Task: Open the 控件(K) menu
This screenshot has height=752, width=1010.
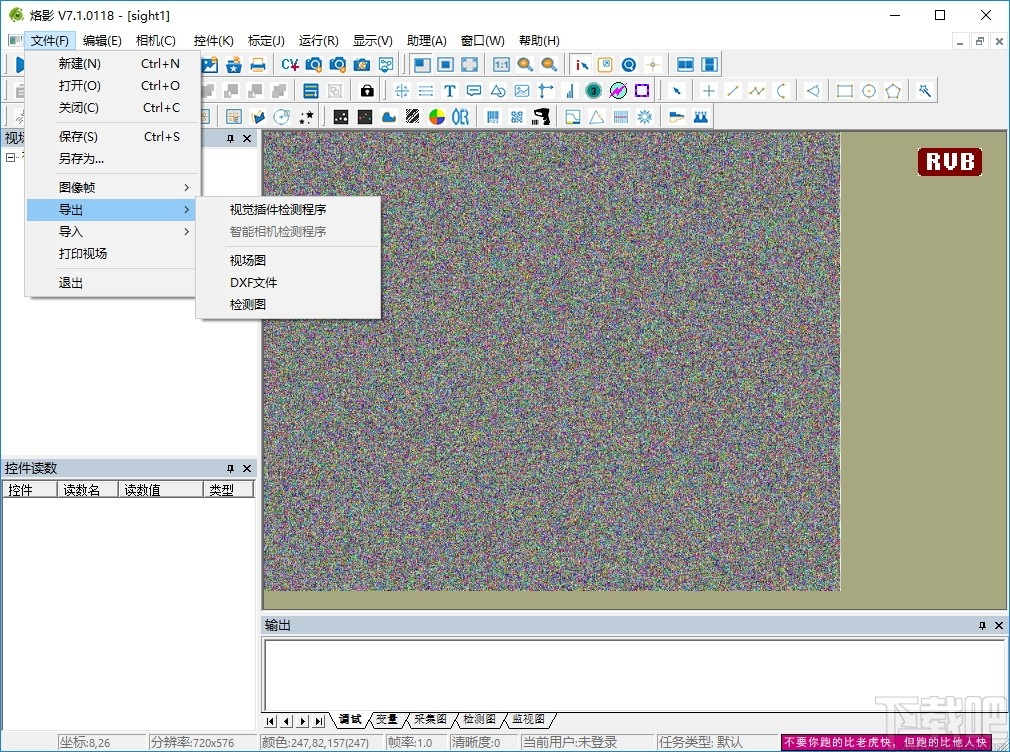Action: coord(214,41)
